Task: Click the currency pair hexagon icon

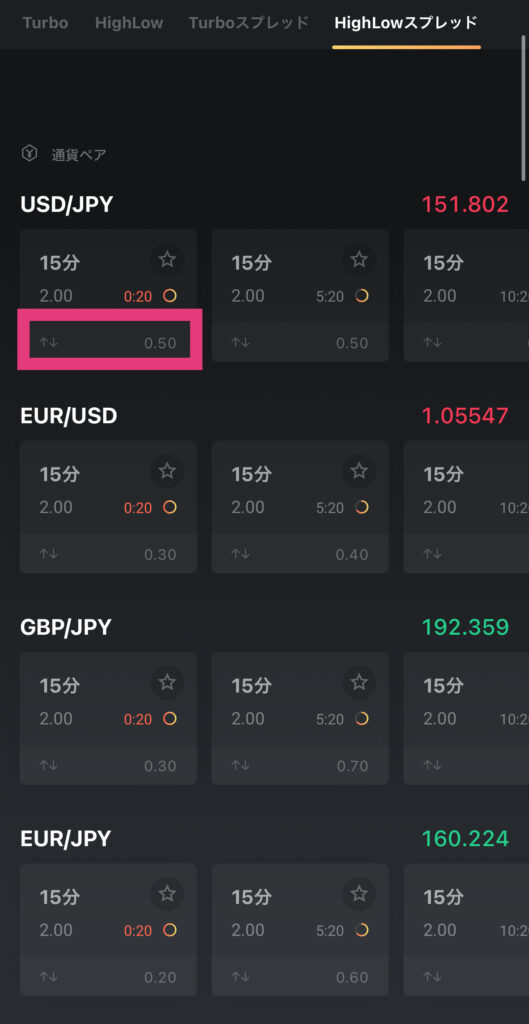Action: (30, 153)
